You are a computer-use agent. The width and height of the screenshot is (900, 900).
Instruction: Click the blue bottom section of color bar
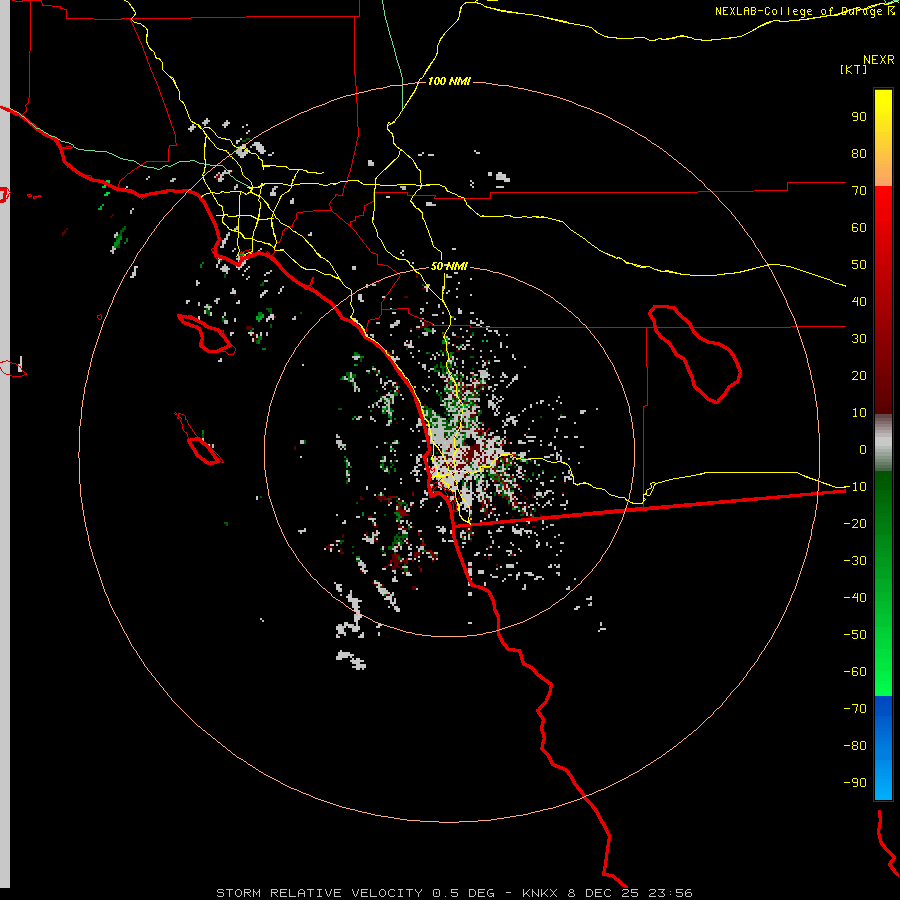coord(883,748)
